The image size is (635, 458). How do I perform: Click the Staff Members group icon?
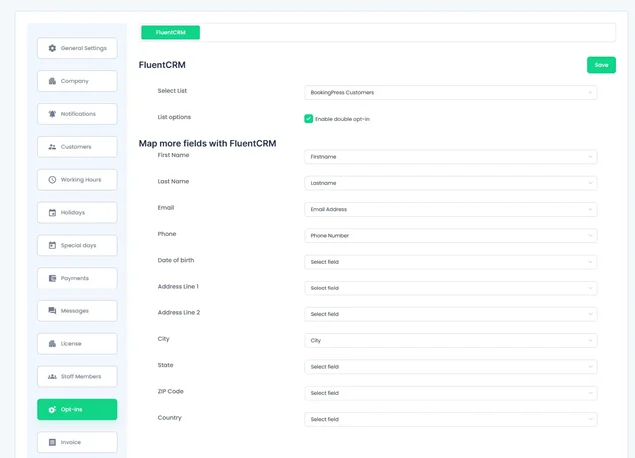52,377
